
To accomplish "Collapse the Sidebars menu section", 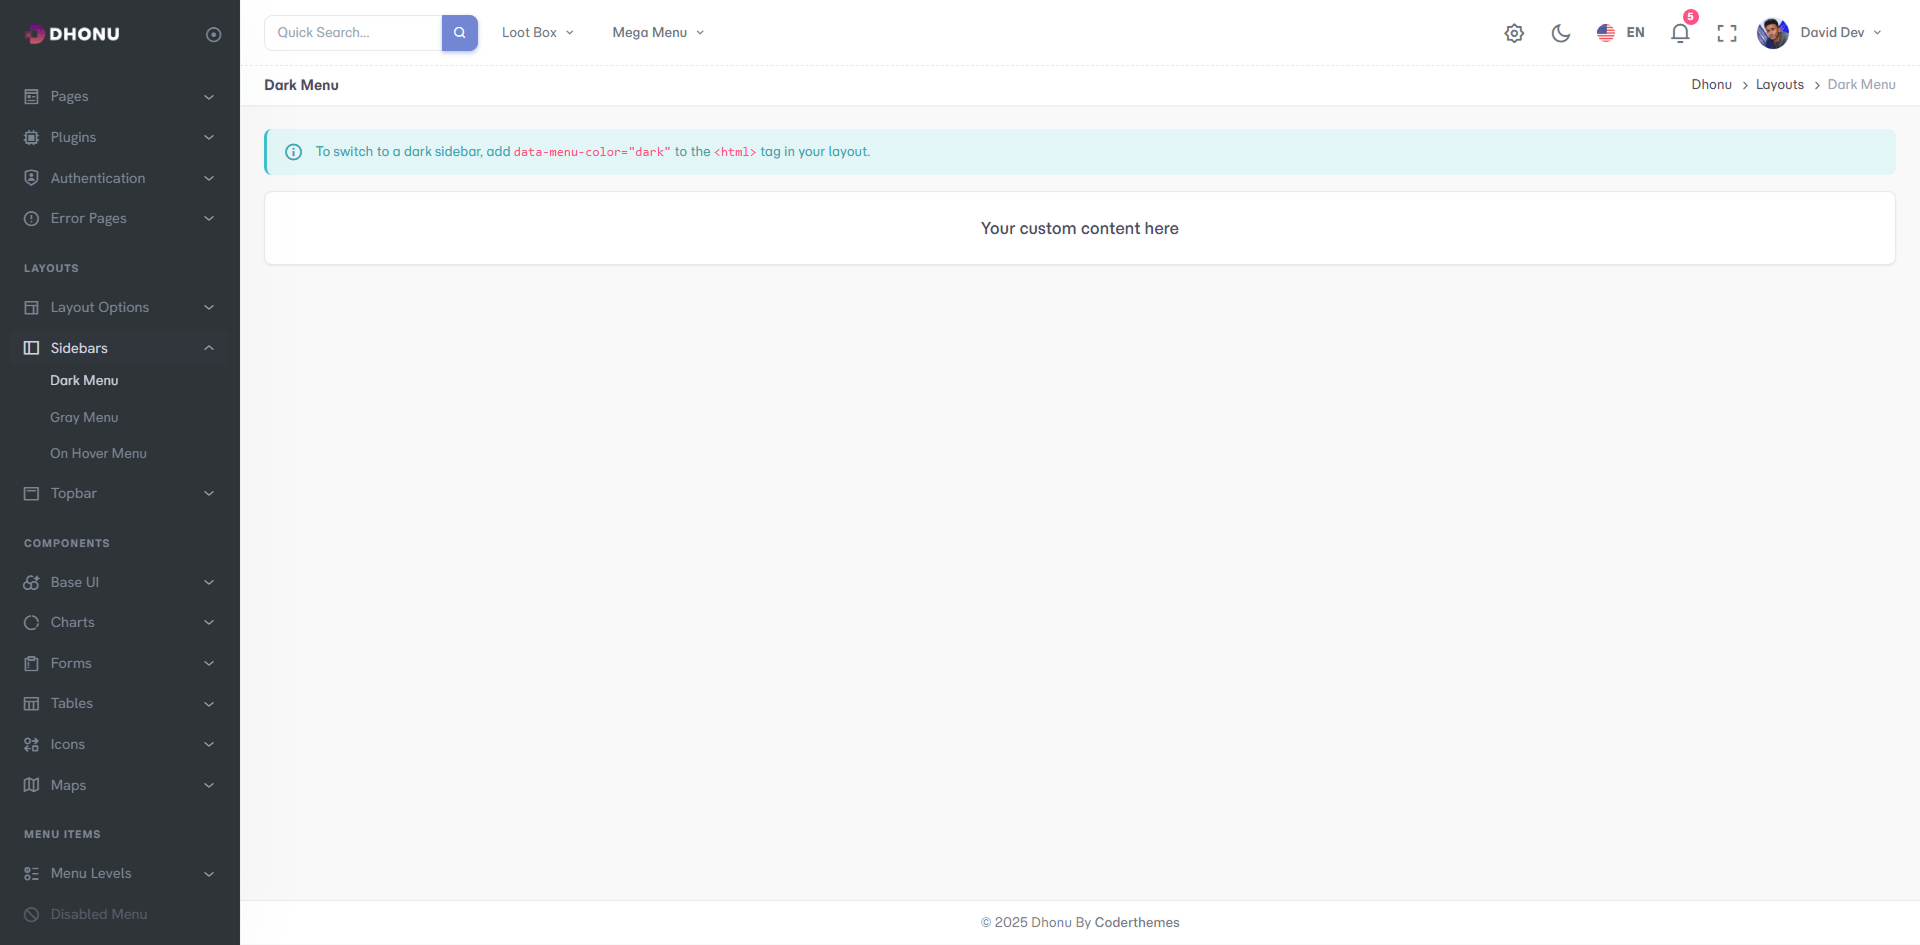I will [119, 348].
